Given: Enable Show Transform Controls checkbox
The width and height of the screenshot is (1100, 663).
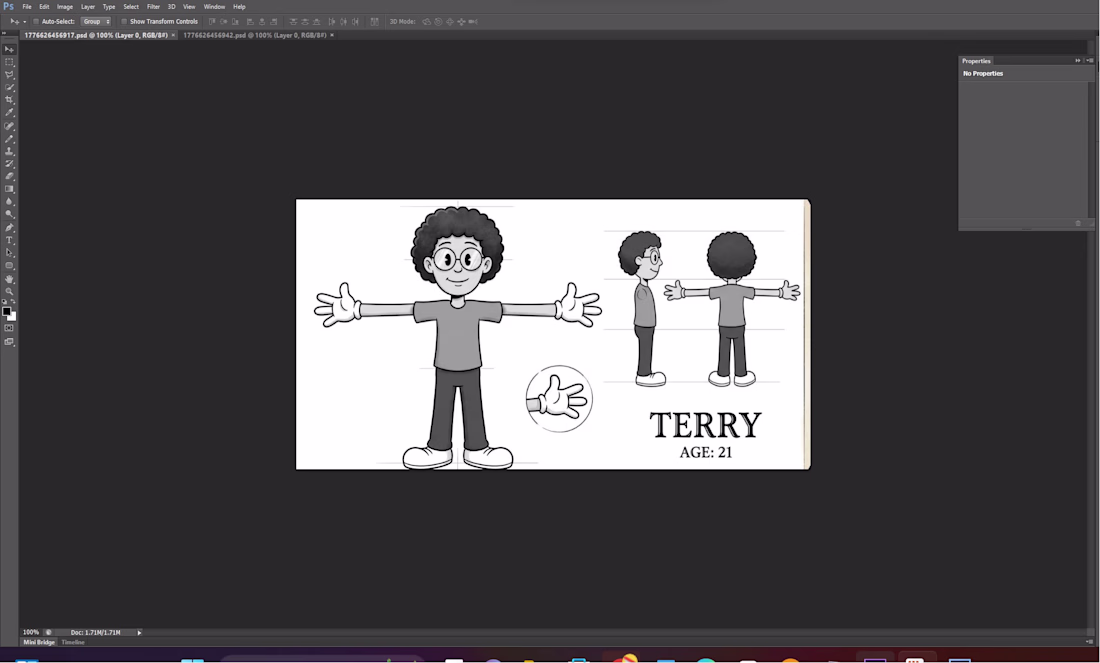Looking at the screenshot, I should (x=124, y=22).
